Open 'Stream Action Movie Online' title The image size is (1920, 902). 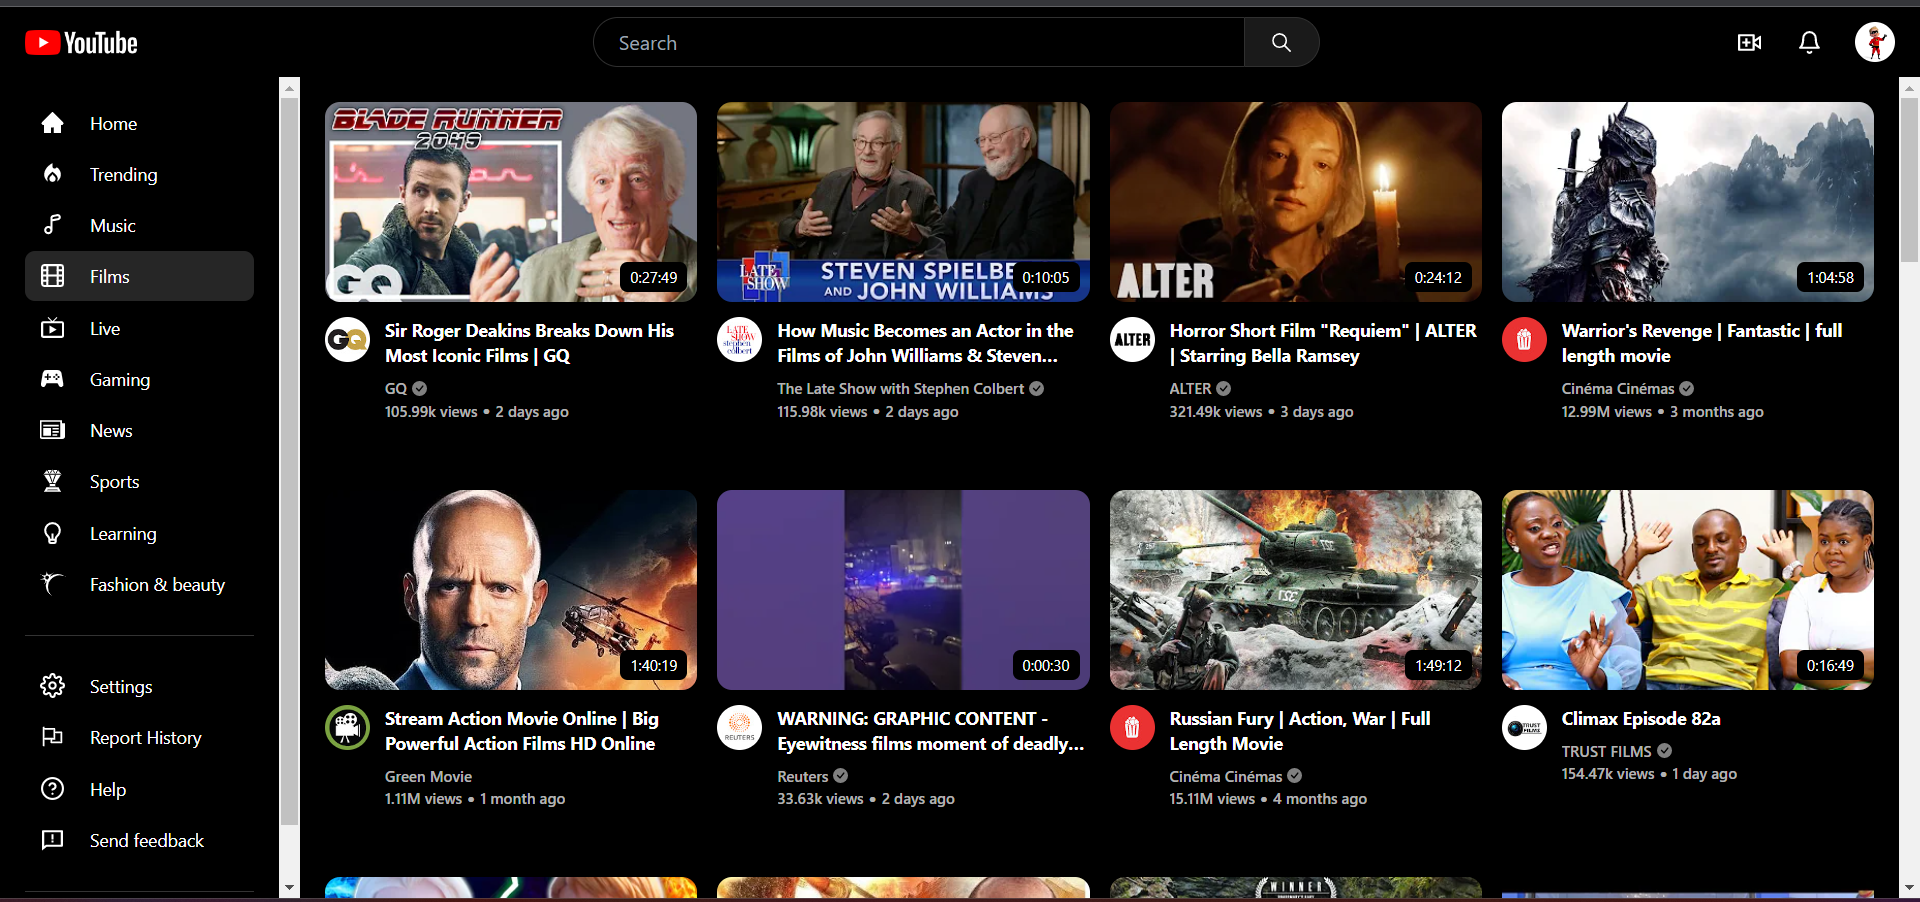[x=521, y=731]
